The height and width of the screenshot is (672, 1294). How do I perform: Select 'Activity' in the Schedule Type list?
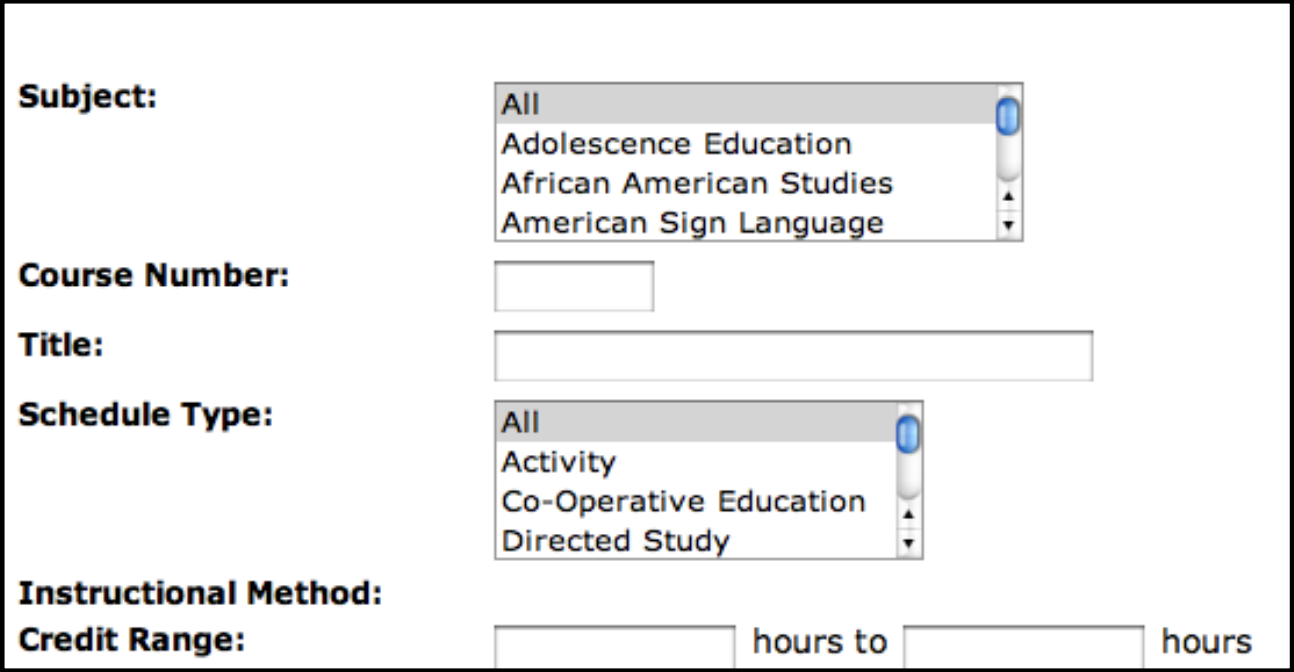600,463
